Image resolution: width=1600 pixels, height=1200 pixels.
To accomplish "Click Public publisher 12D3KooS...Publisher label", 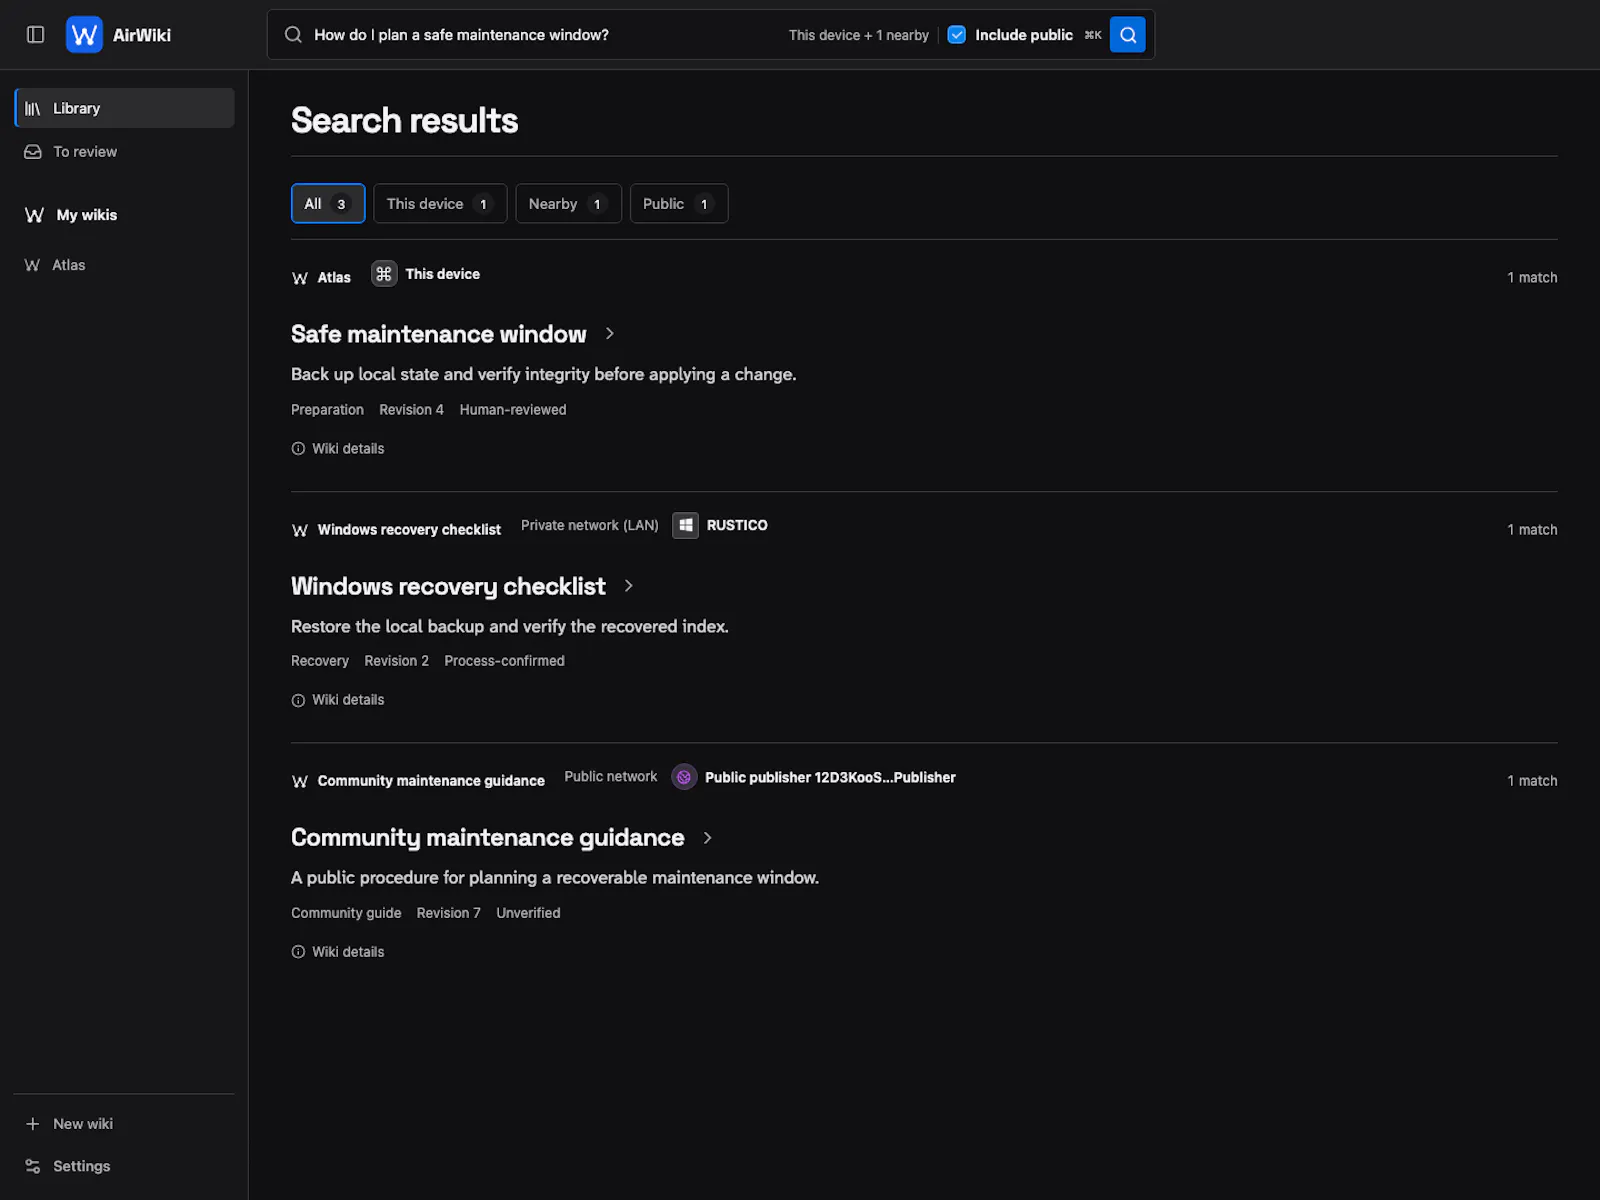I will [x=830, y=777].
